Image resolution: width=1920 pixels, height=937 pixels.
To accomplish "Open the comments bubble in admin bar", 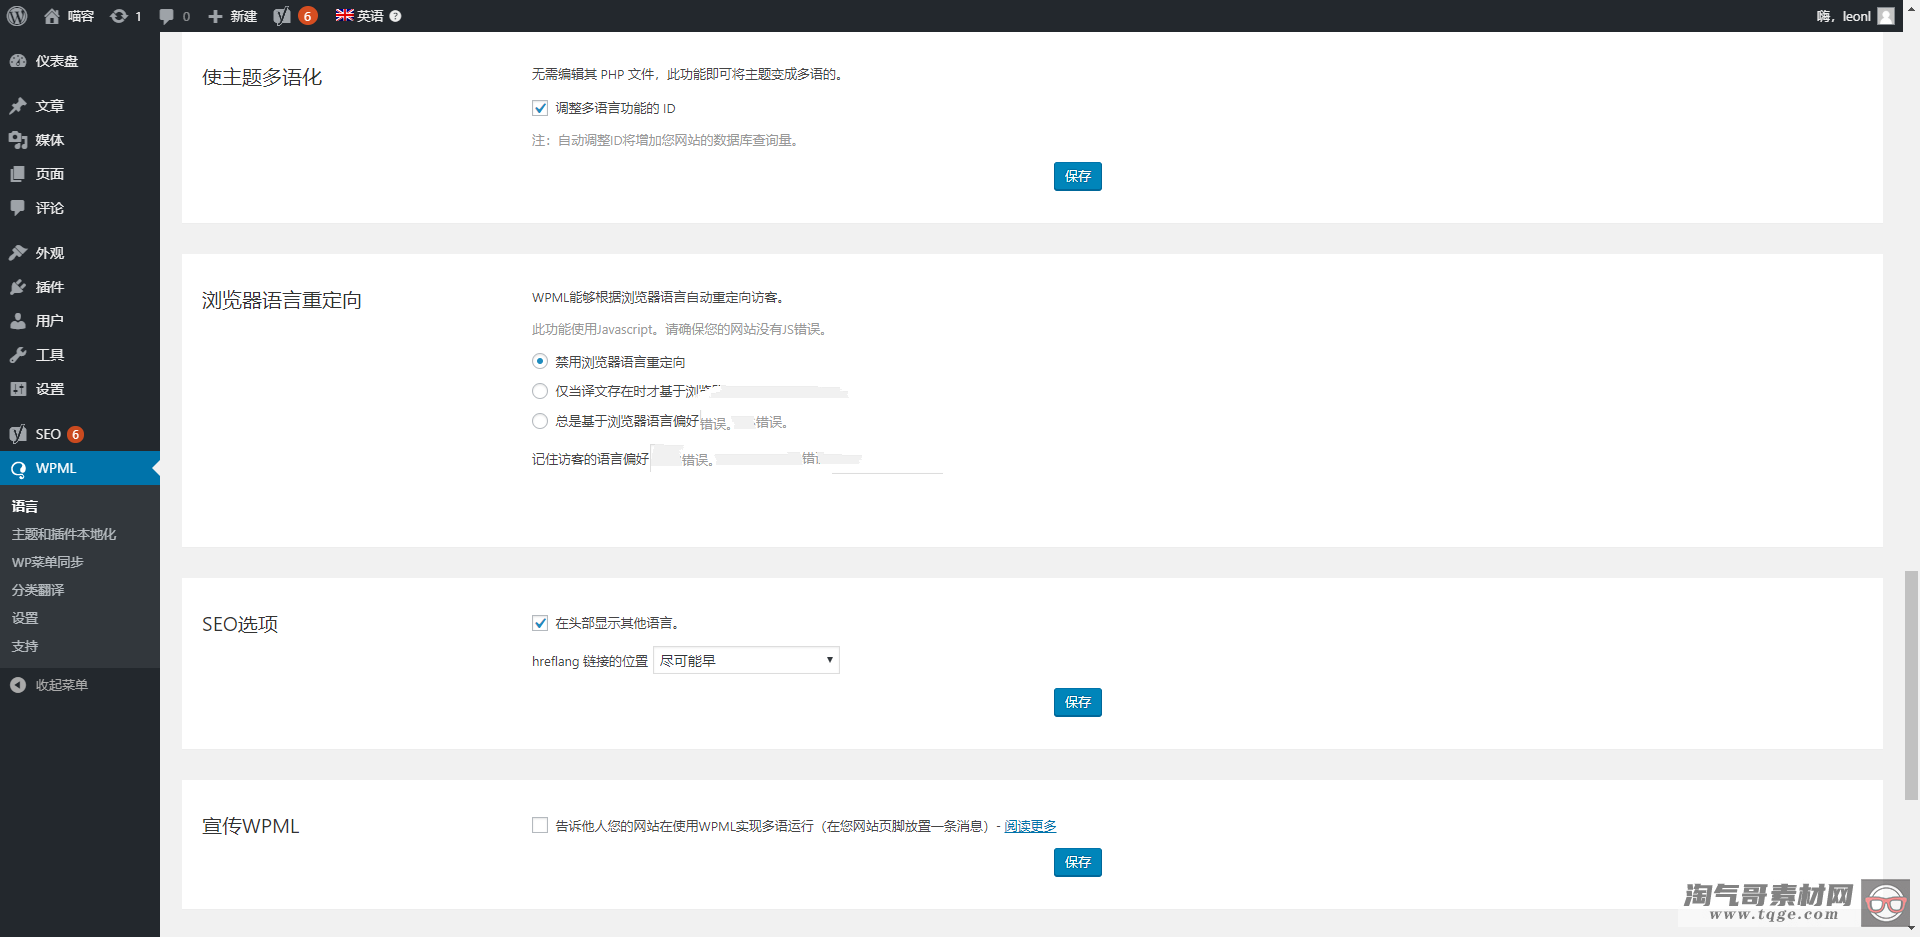I will pos(166,16).
